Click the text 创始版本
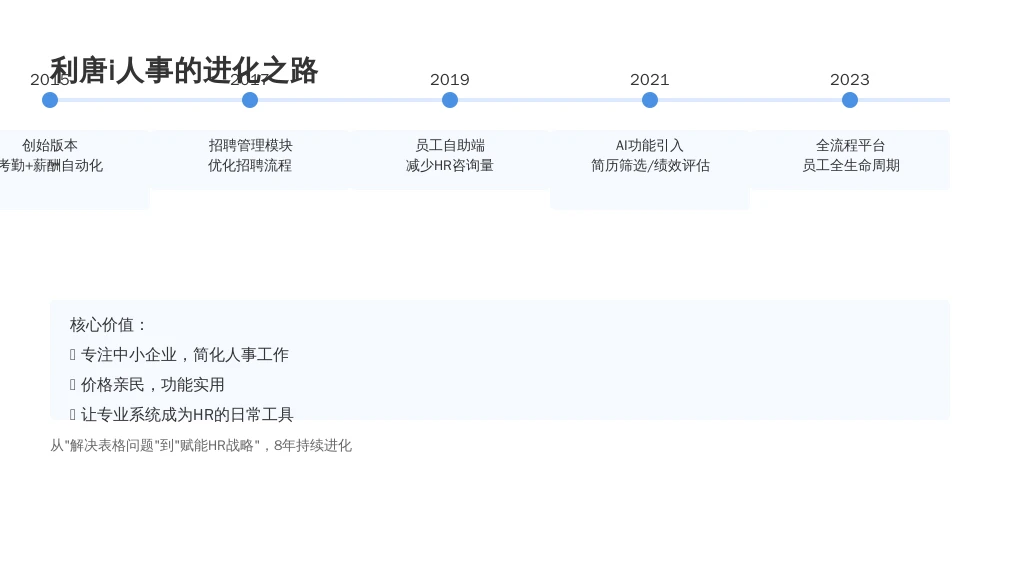Image resolution: width=1024 pixels, height=576 pixels. 50,146
